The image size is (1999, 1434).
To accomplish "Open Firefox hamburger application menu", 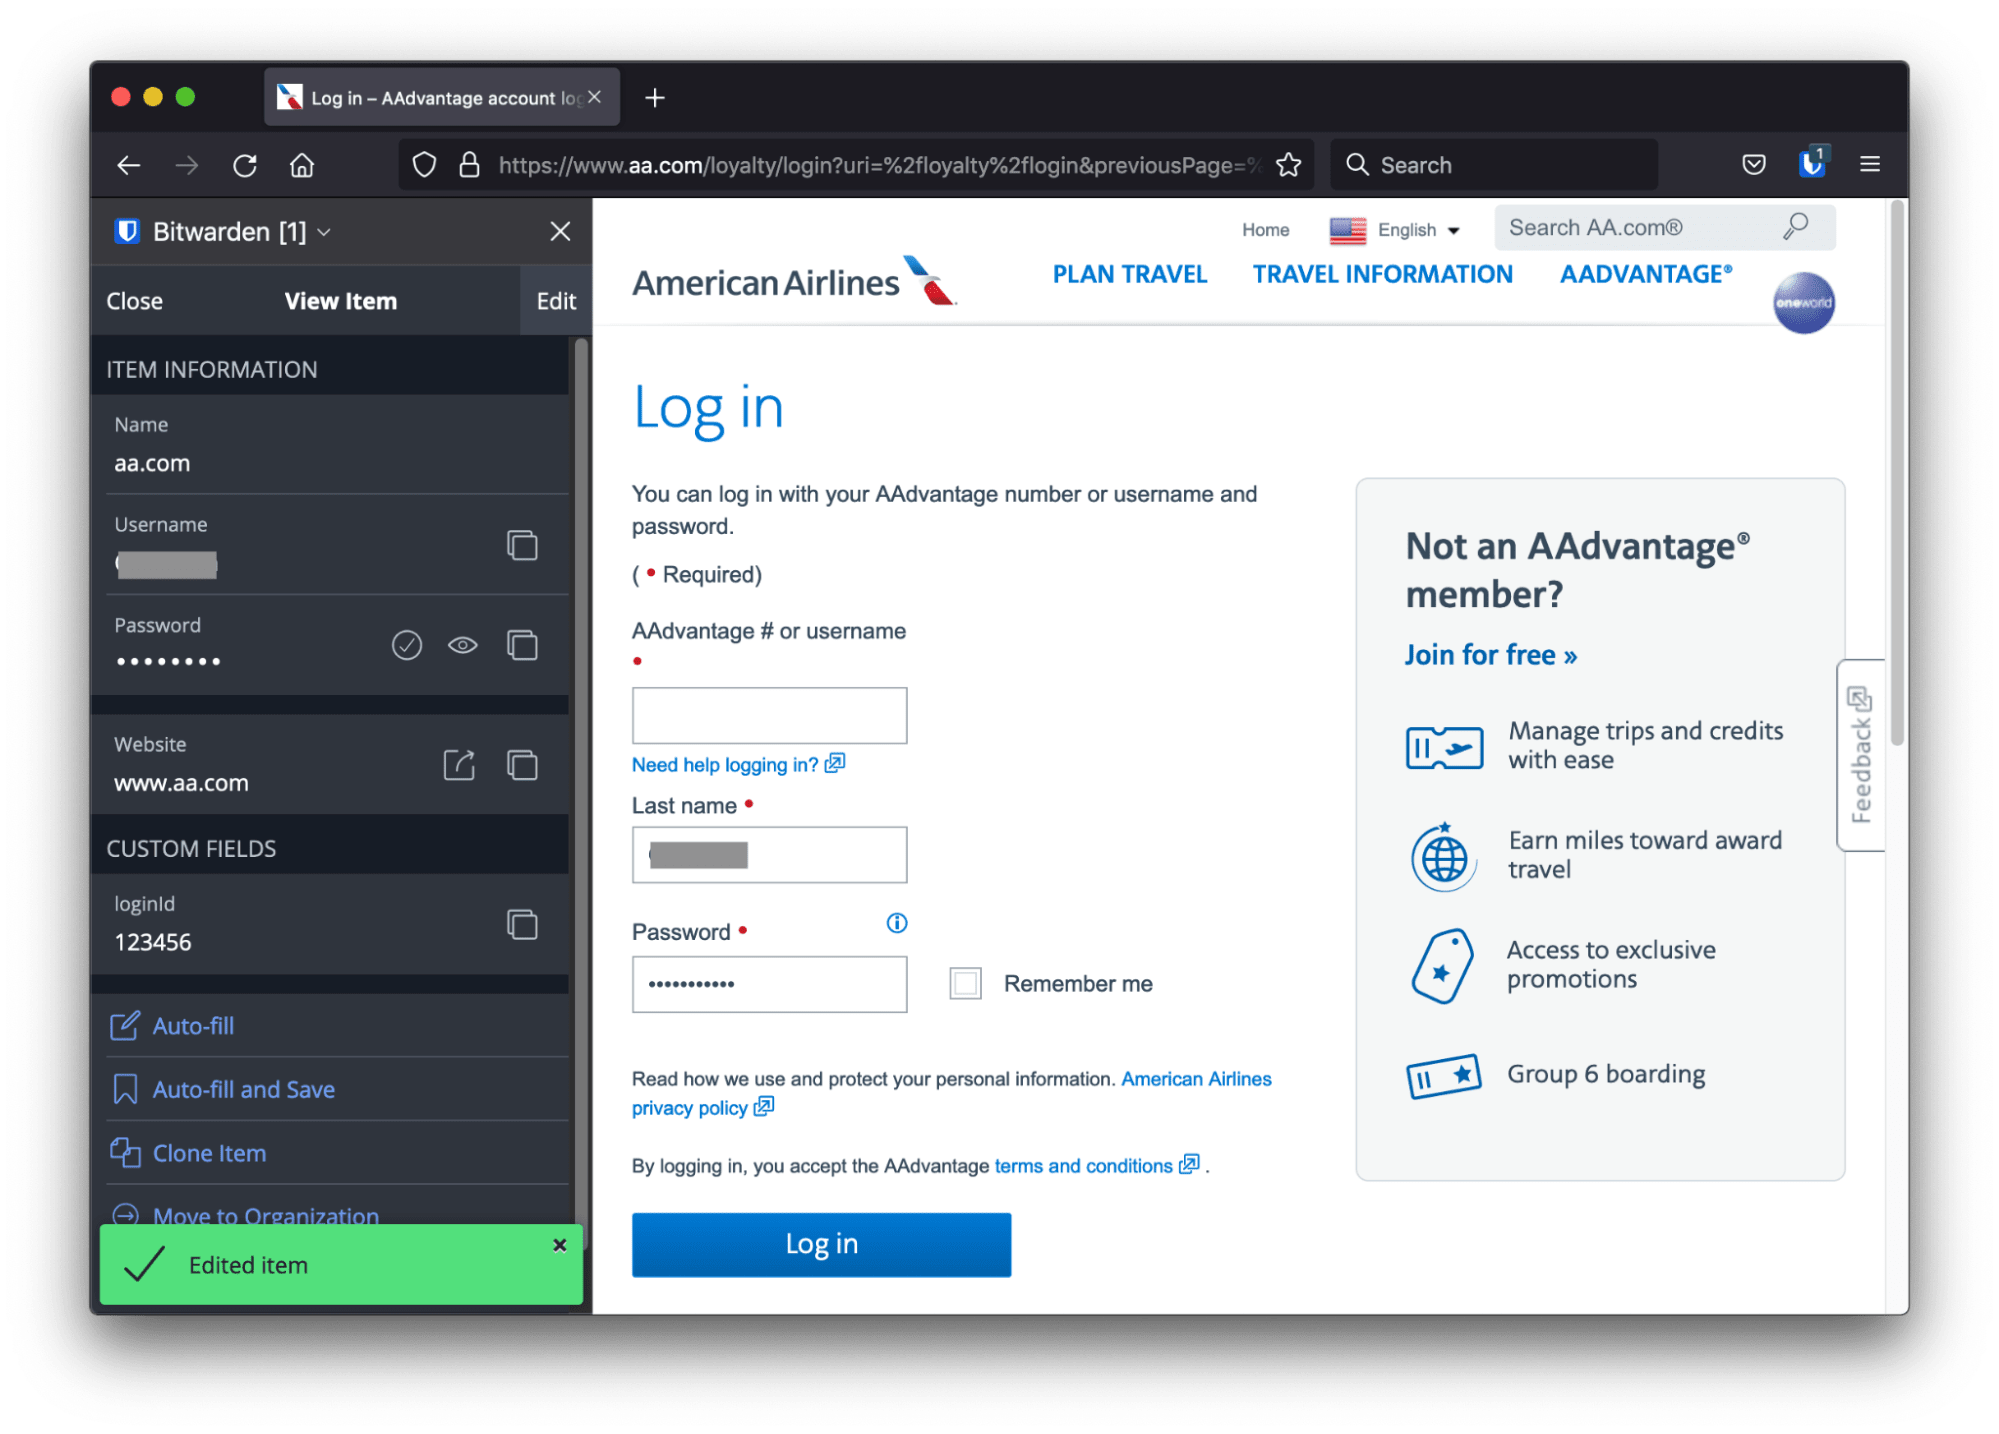I will pos(1869,165).
